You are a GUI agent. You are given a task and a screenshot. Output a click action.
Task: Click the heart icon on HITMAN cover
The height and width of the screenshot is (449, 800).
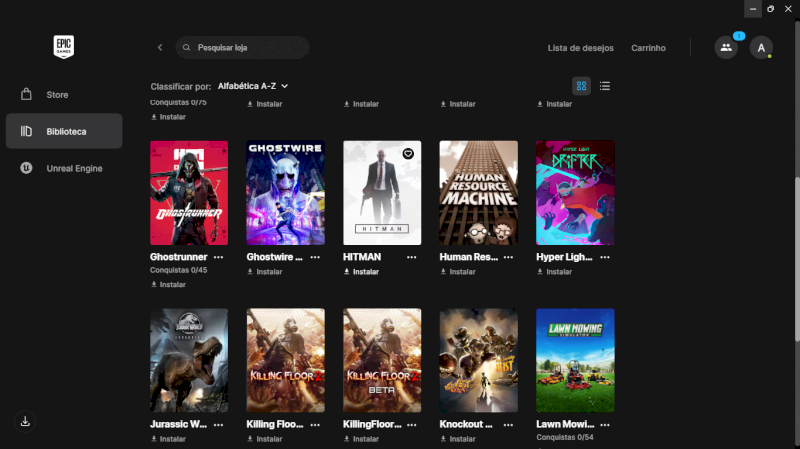tap(408, 153)
